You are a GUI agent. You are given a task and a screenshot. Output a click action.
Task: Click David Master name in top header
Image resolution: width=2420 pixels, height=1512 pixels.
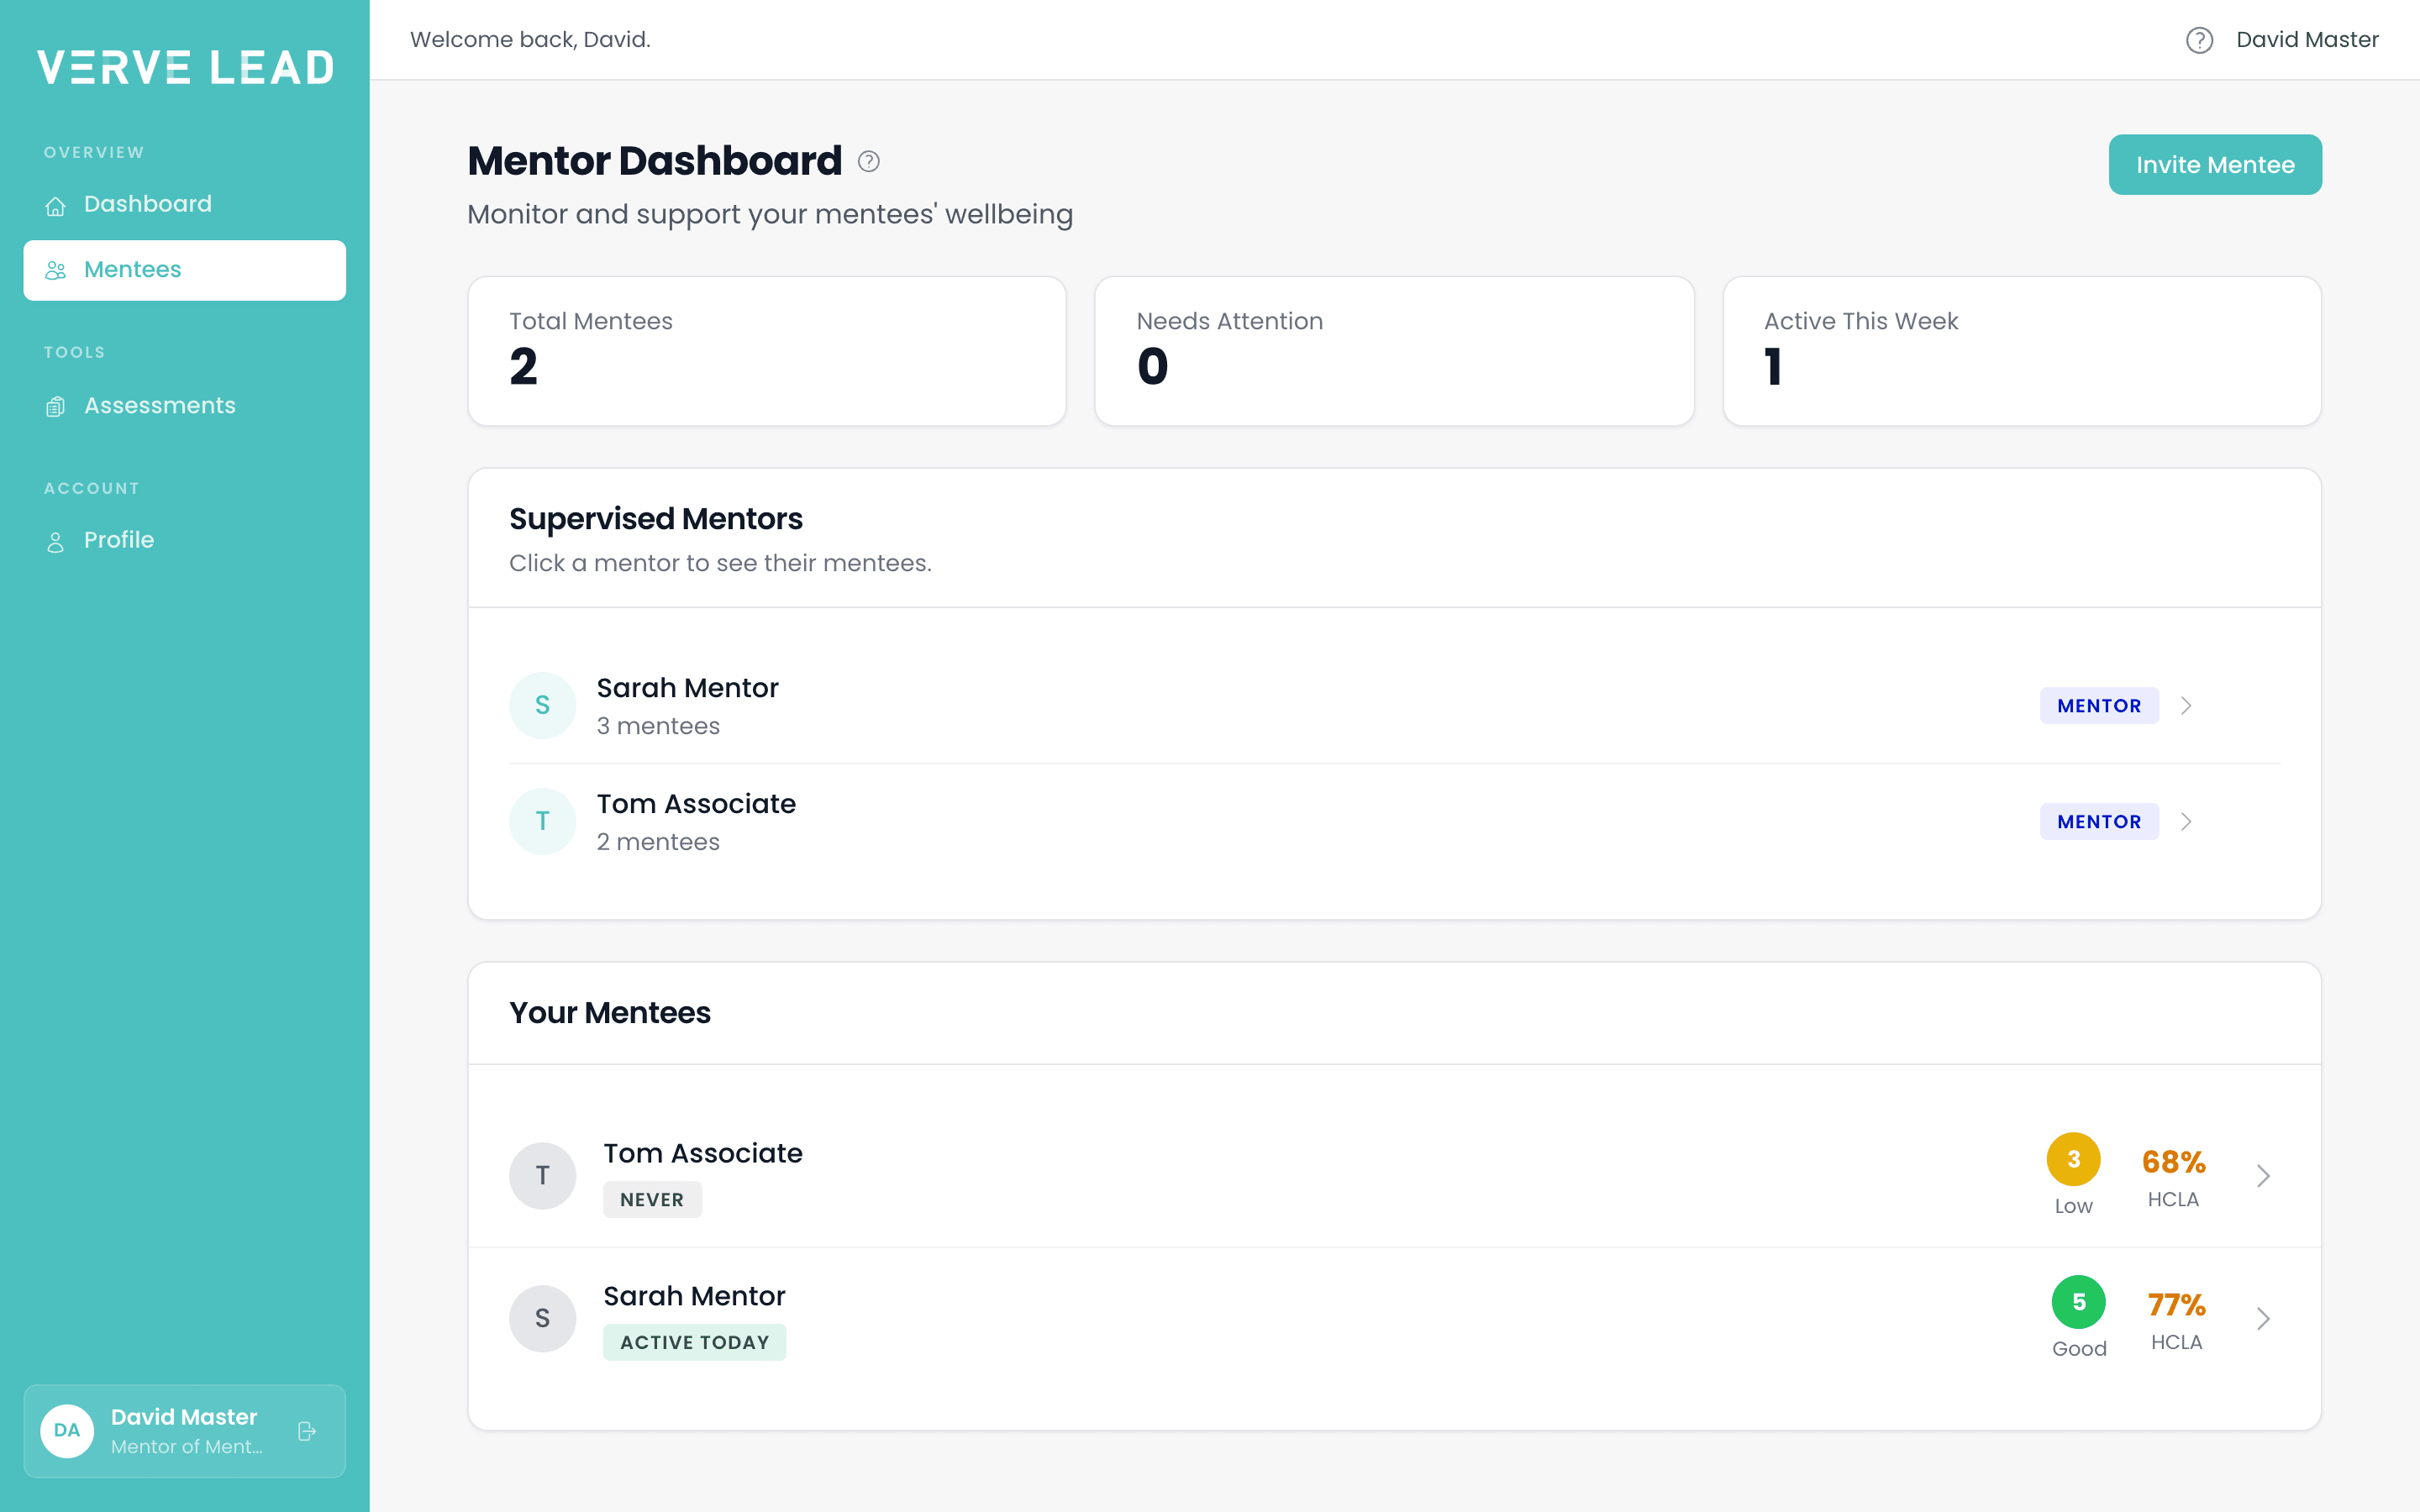pos(2307,40)
